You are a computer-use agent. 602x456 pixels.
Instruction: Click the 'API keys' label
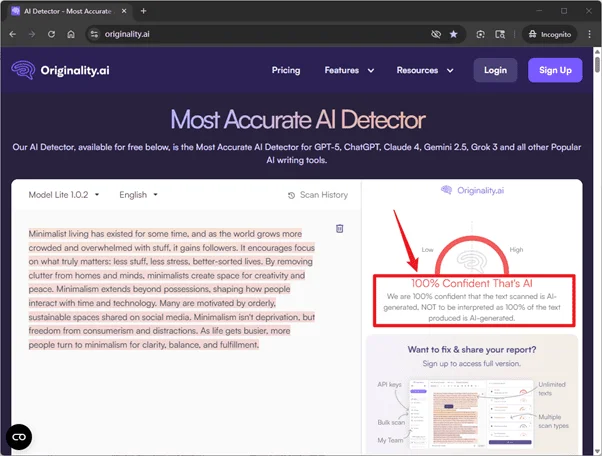(x=389, y=384)
